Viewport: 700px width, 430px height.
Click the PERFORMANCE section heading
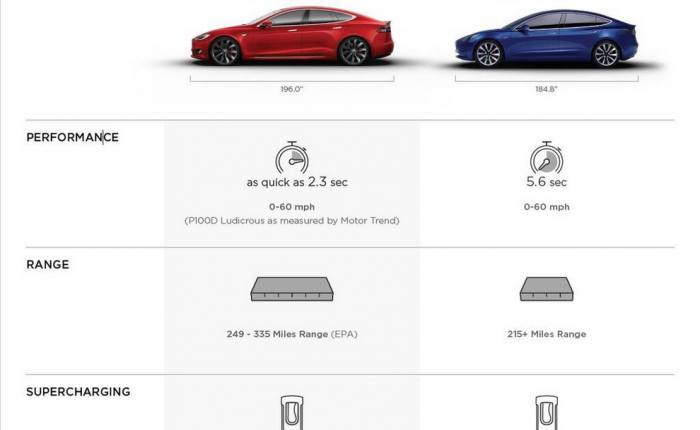pyautogui.click(x=72, y=137)
